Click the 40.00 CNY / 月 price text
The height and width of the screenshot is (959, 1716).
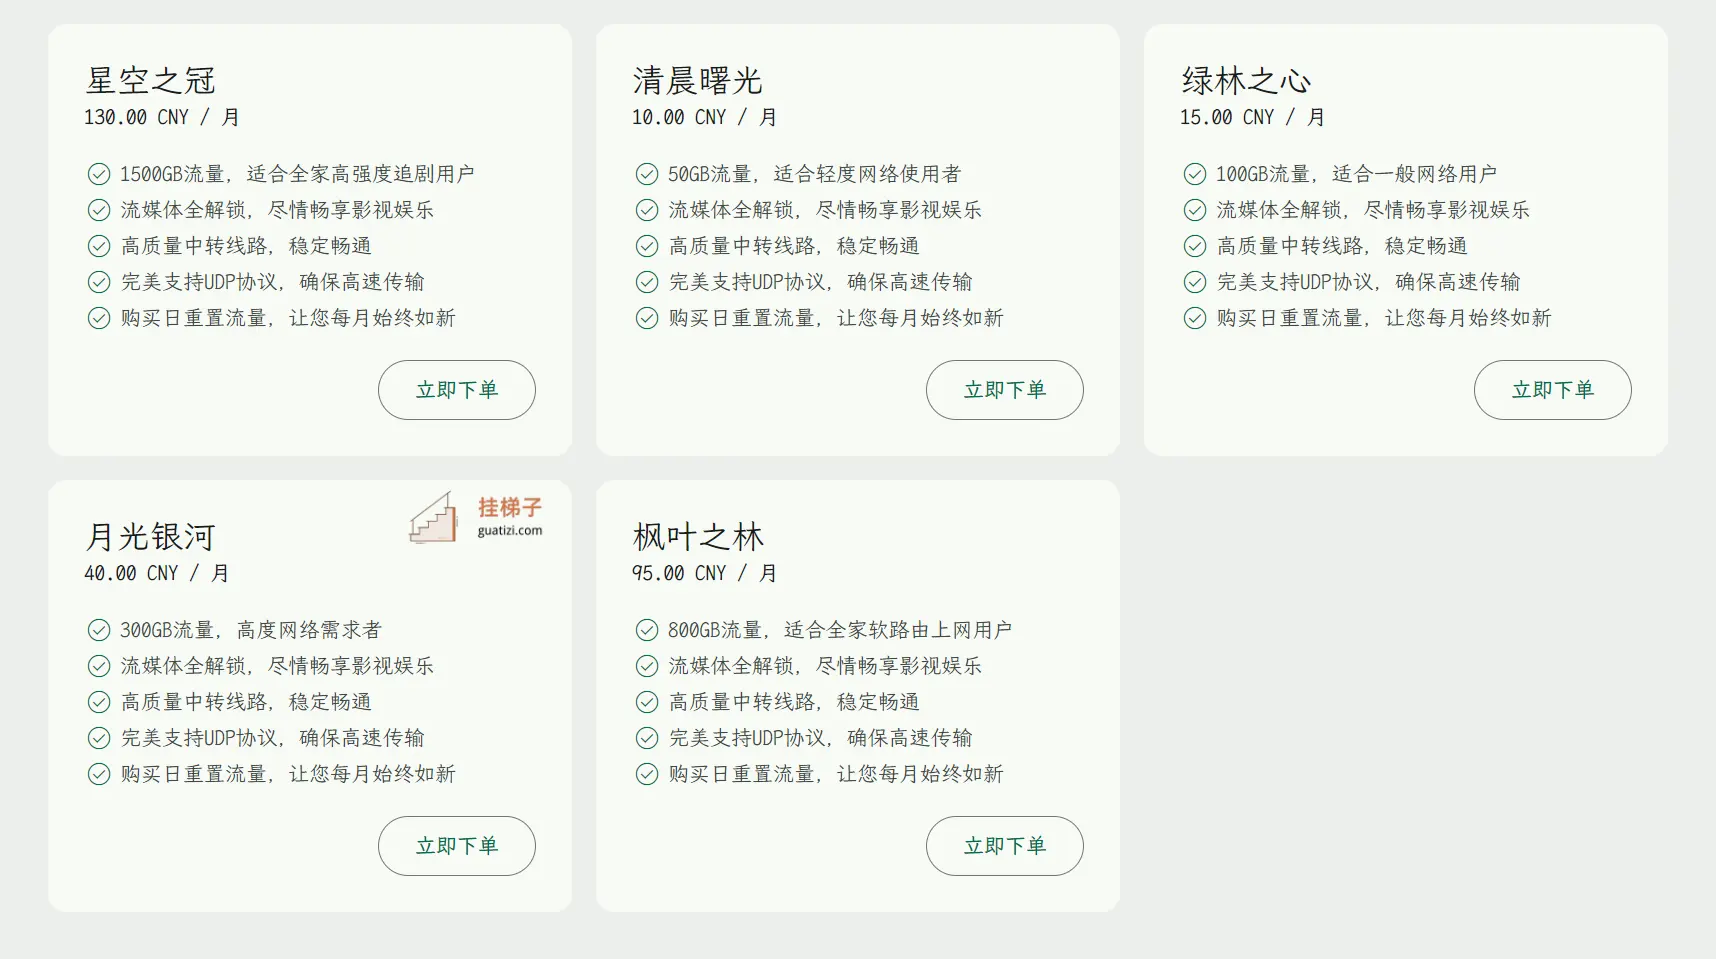point(157,573)
